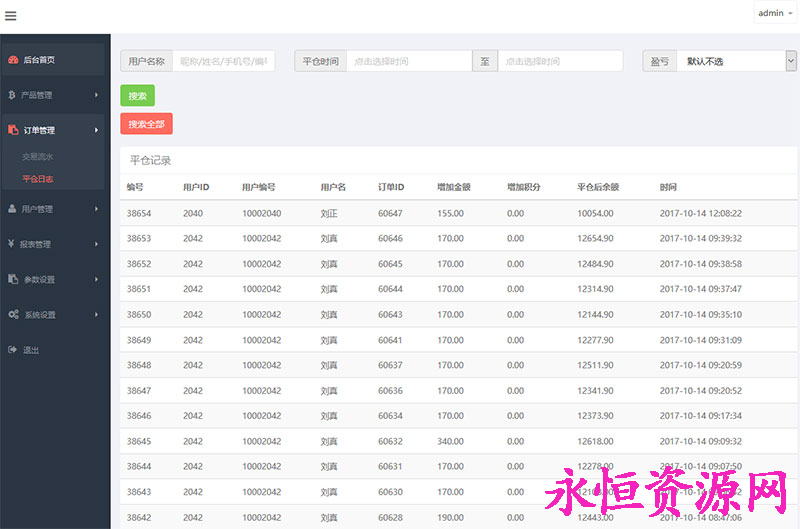Click the 订单ID column header

click(391, 187)
